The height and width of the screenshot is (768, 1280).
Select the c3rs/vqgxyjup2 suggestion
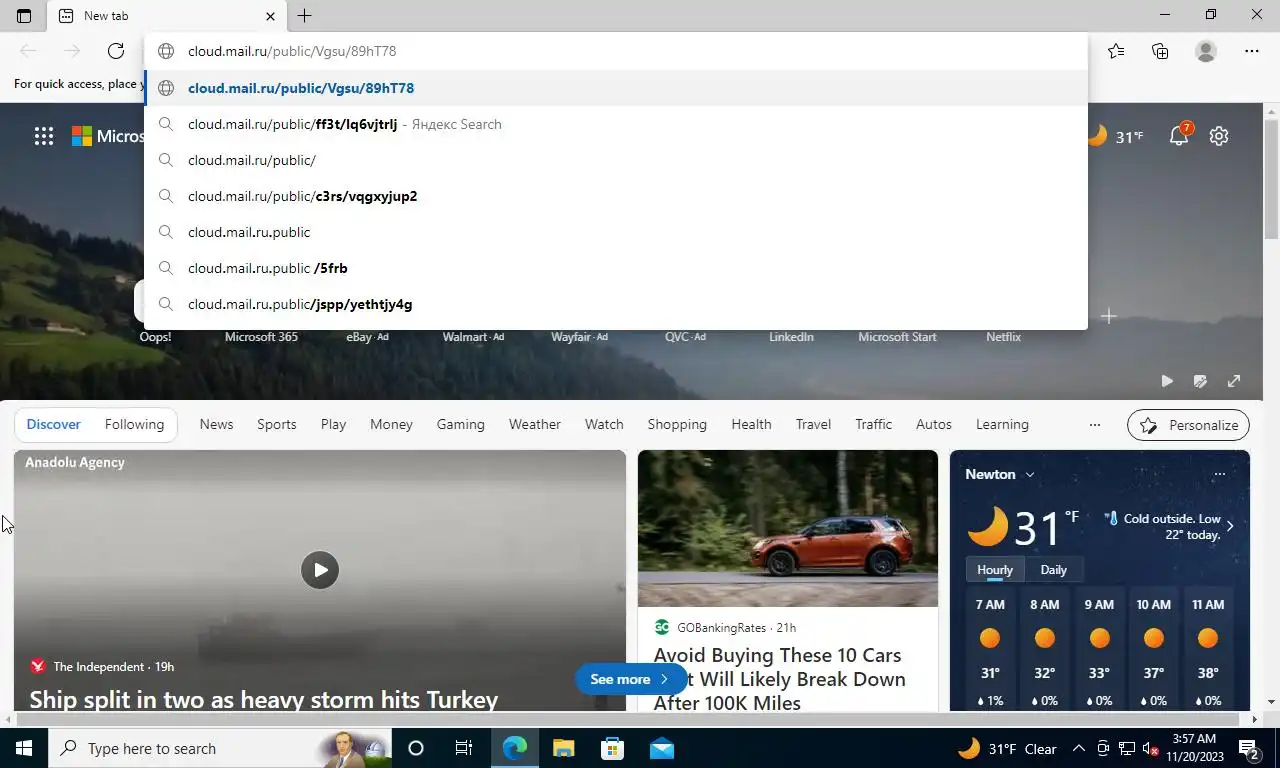click(x=616, y=196)
